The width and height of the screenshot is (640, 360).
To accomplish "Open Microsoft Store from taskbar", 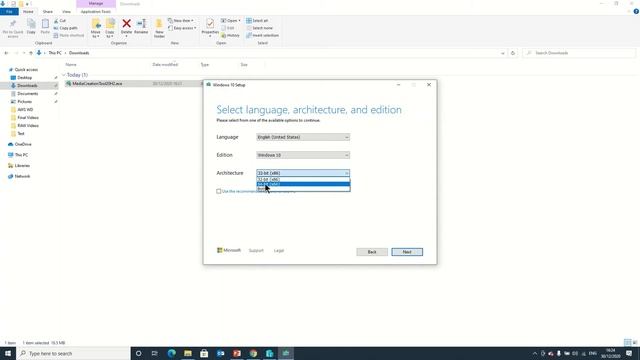I will click(x=204, y=353).
